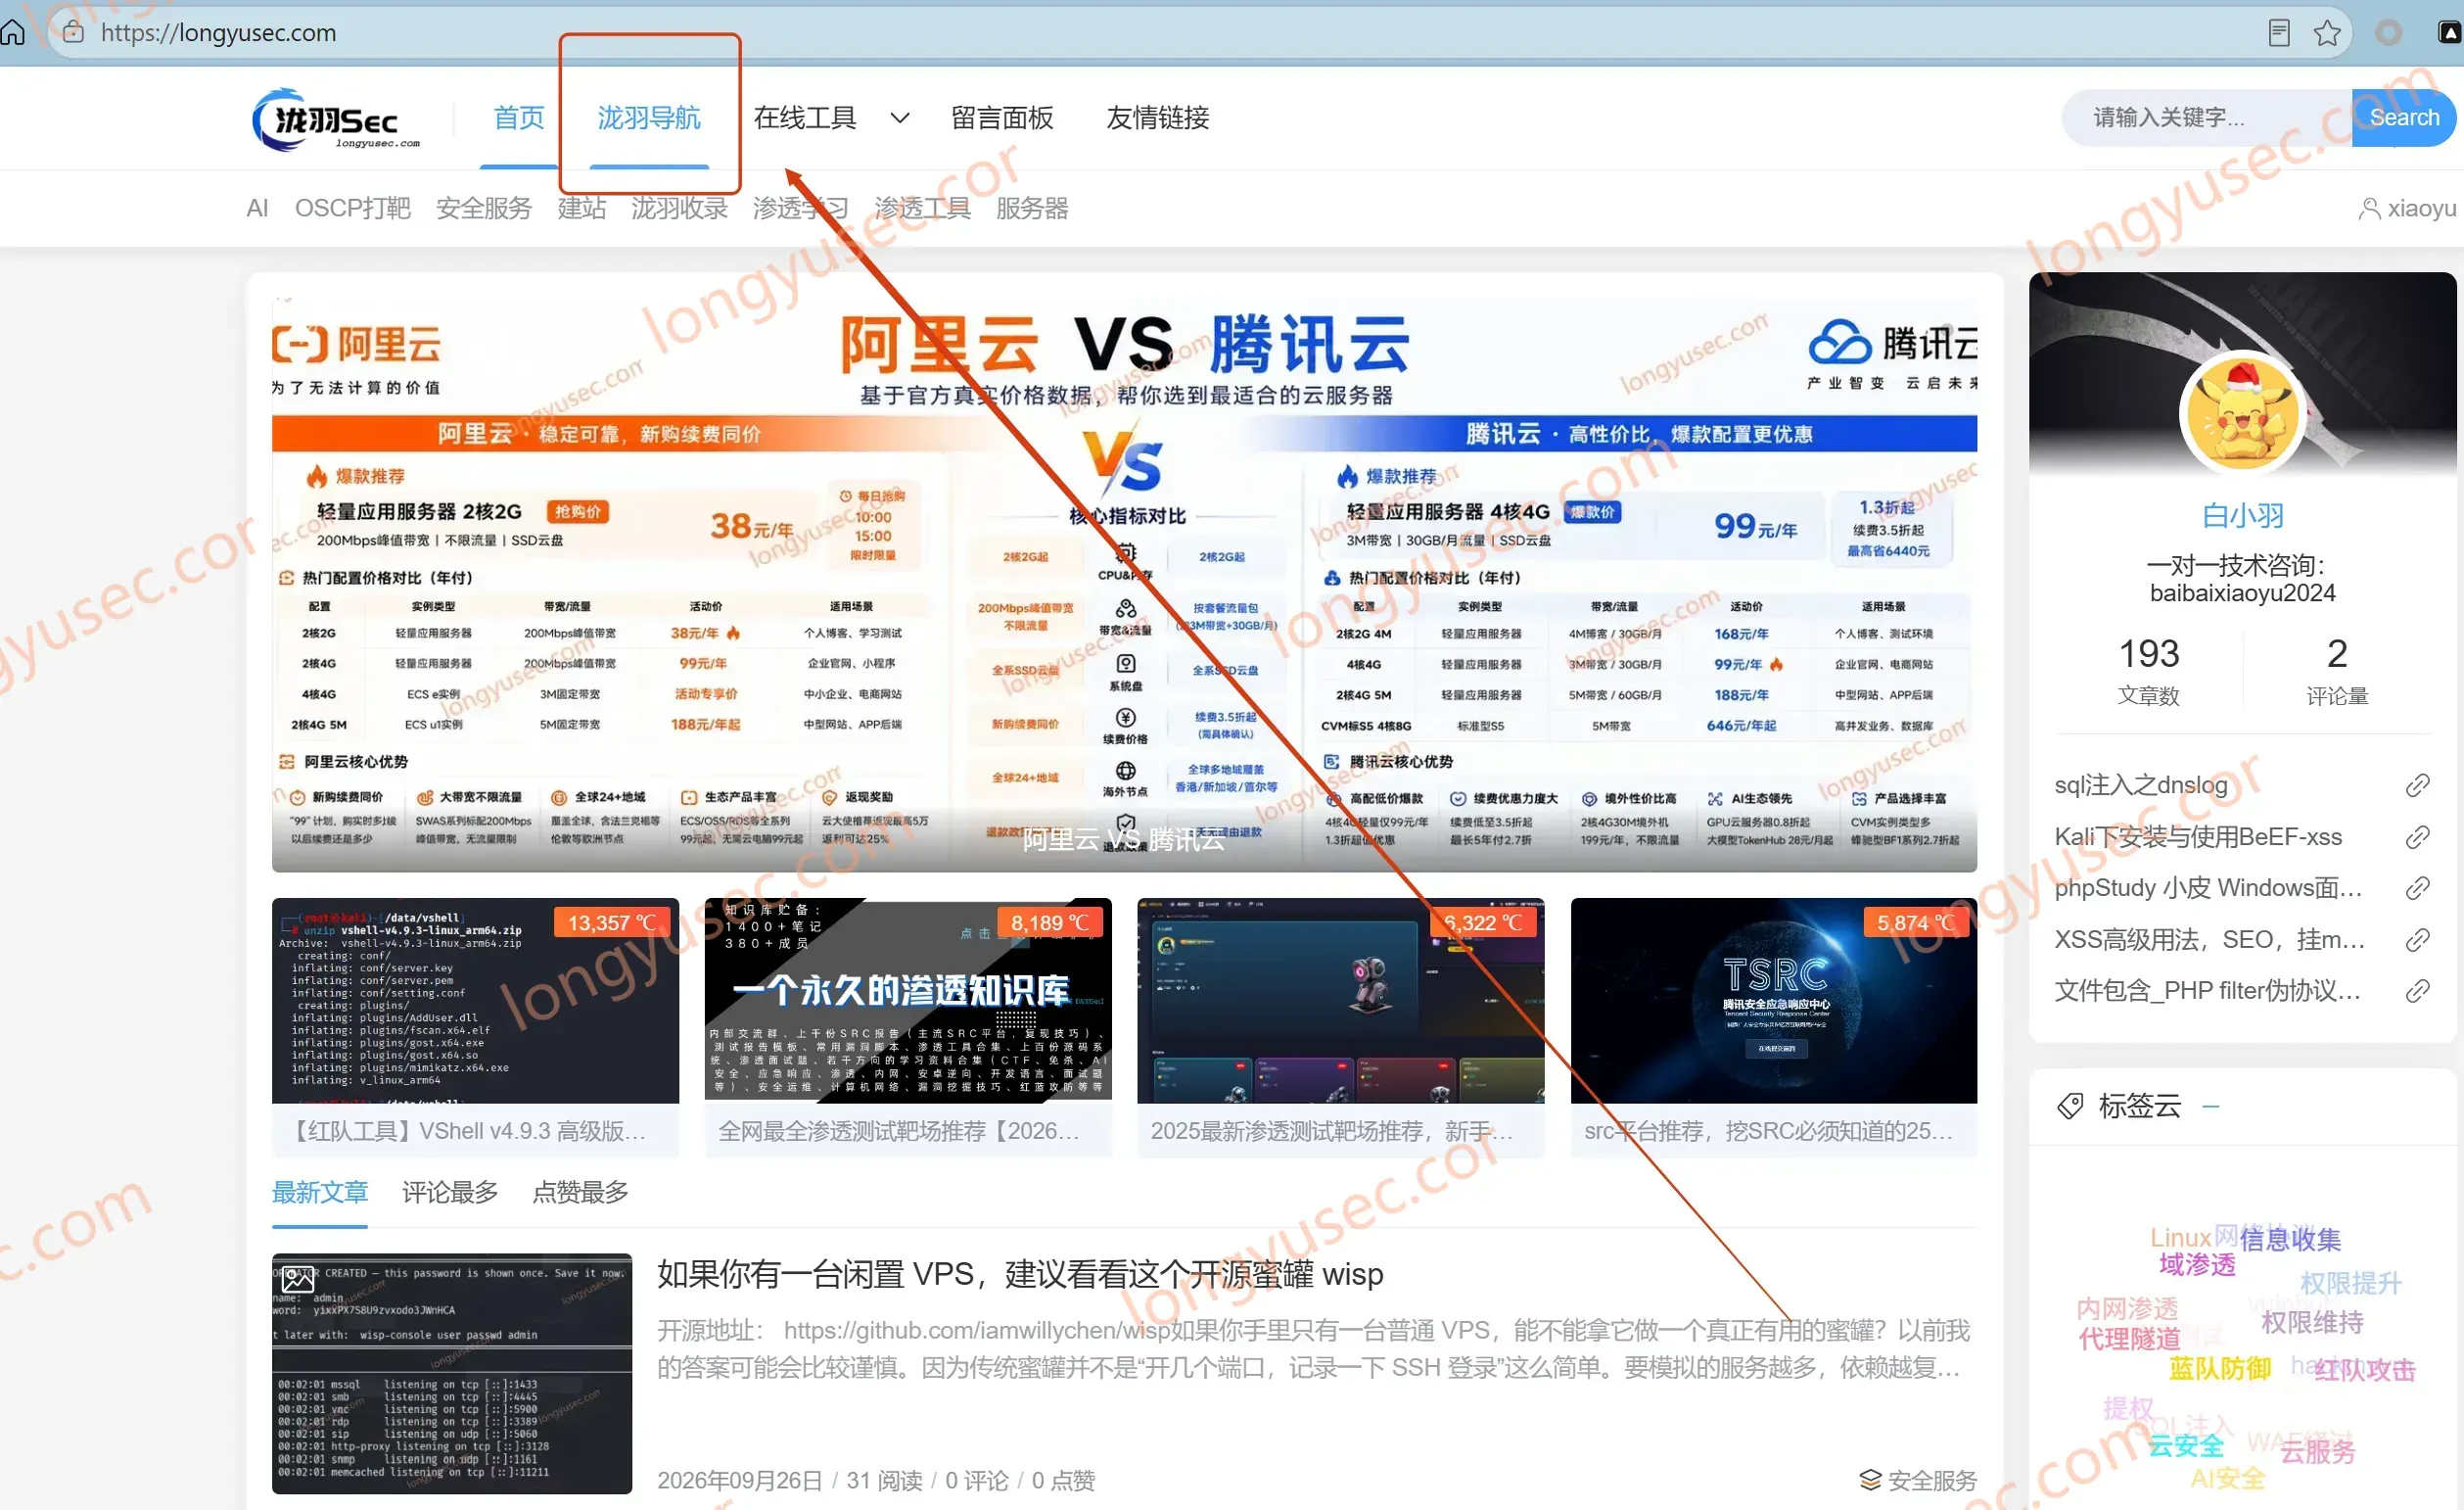The image size is (2464, 1510).
Task: Open the 渗透工具 category link
Action: click(922, 208)
